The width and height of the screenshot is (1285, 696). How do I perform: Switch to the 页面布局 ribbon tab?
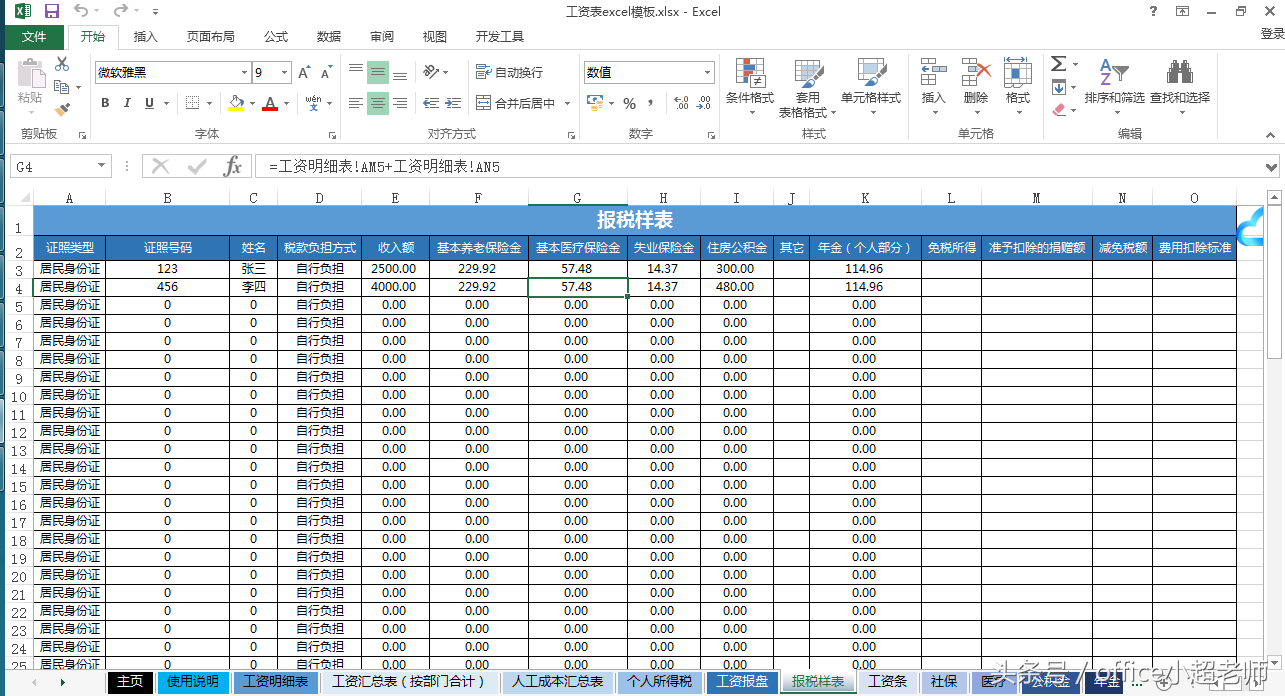210,37
